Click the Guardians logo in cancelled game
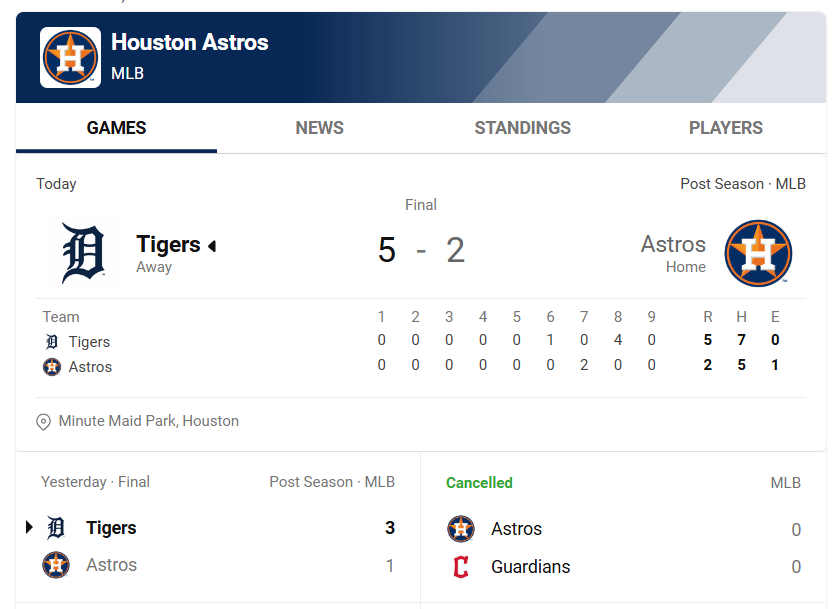836x609 pixels. point(461,567)
